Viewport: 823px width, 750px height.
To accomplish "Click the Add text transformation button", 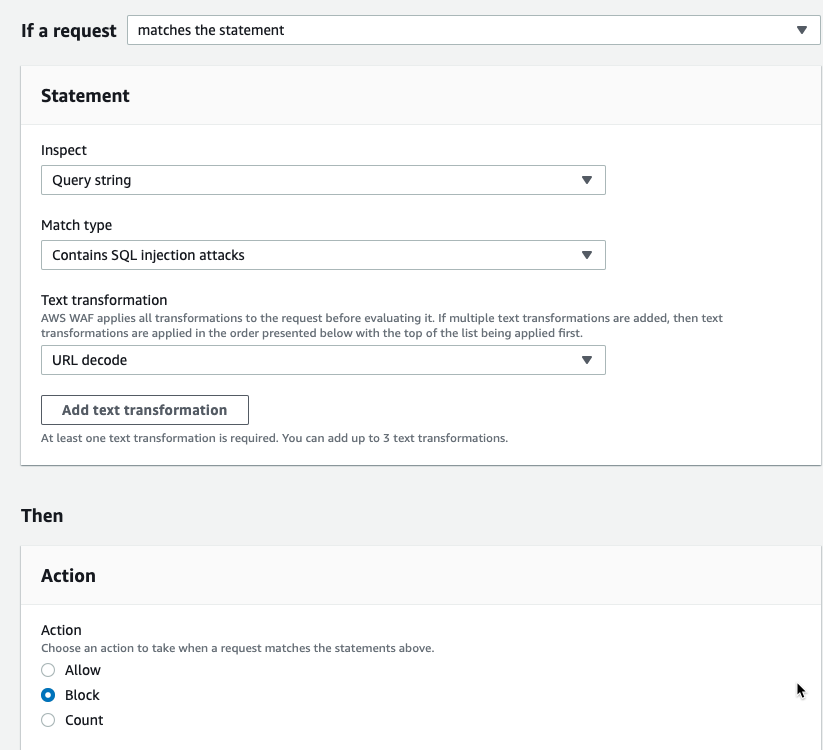I will tap(145, 410).
